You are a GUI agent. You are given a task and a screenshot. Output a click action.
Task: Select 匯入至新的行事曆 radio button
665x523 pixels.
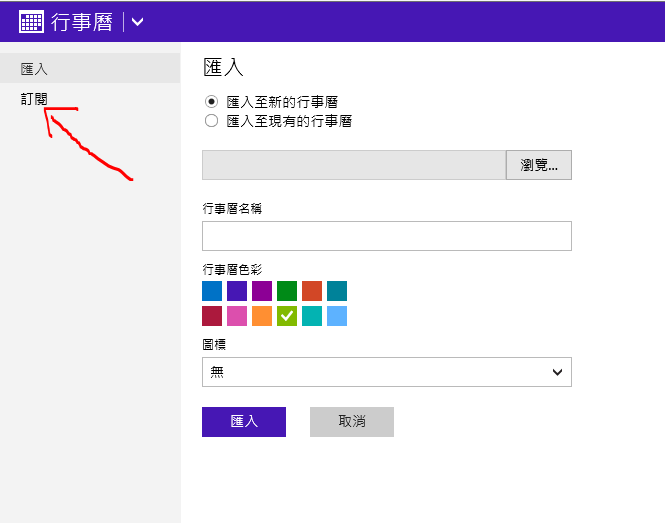click(211, 102)
